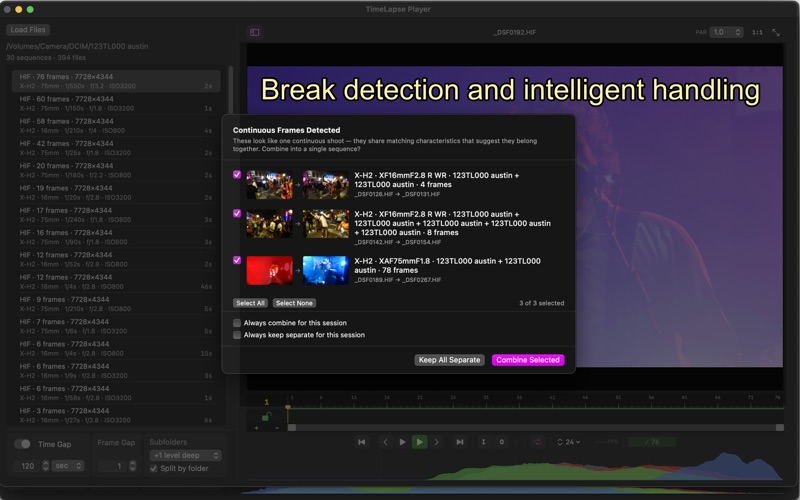Click the timeline horizontal scrollbar
The image size is (800, 500).
[536, 428]
